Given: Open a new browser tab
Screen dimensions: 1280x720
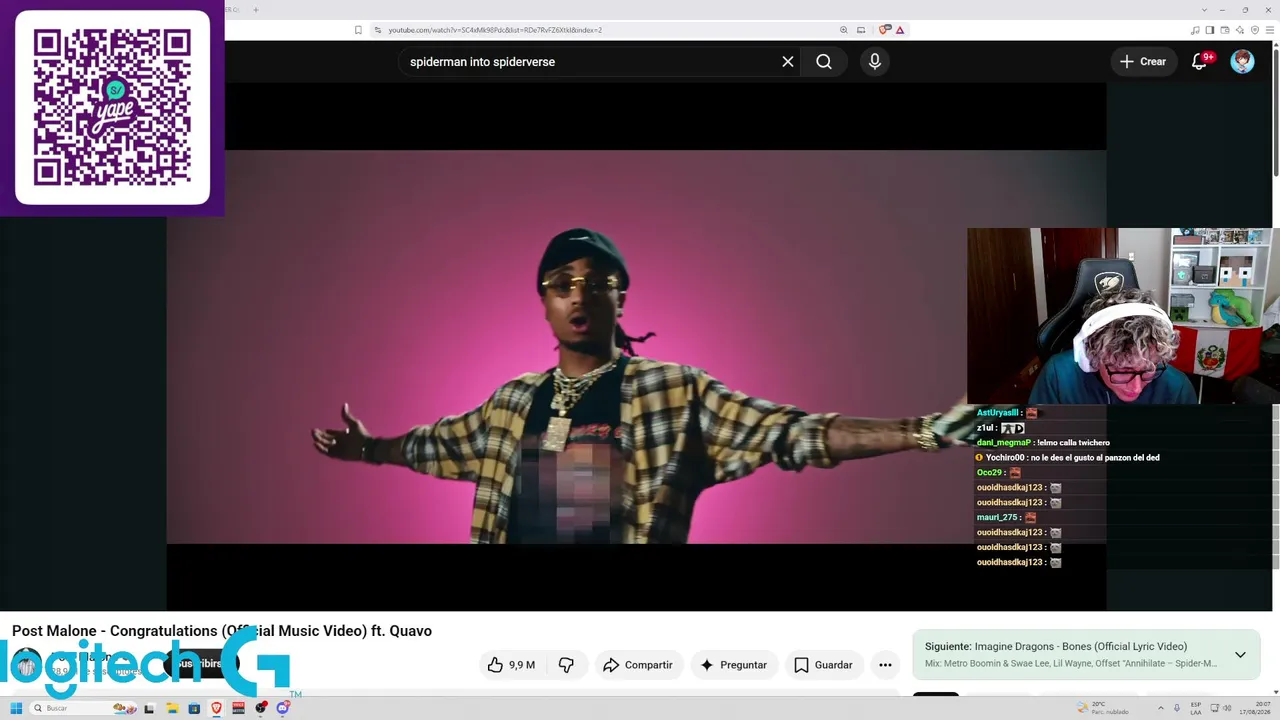Looking at the screenshot, I should pyautogui.click(x=256, y=10).
